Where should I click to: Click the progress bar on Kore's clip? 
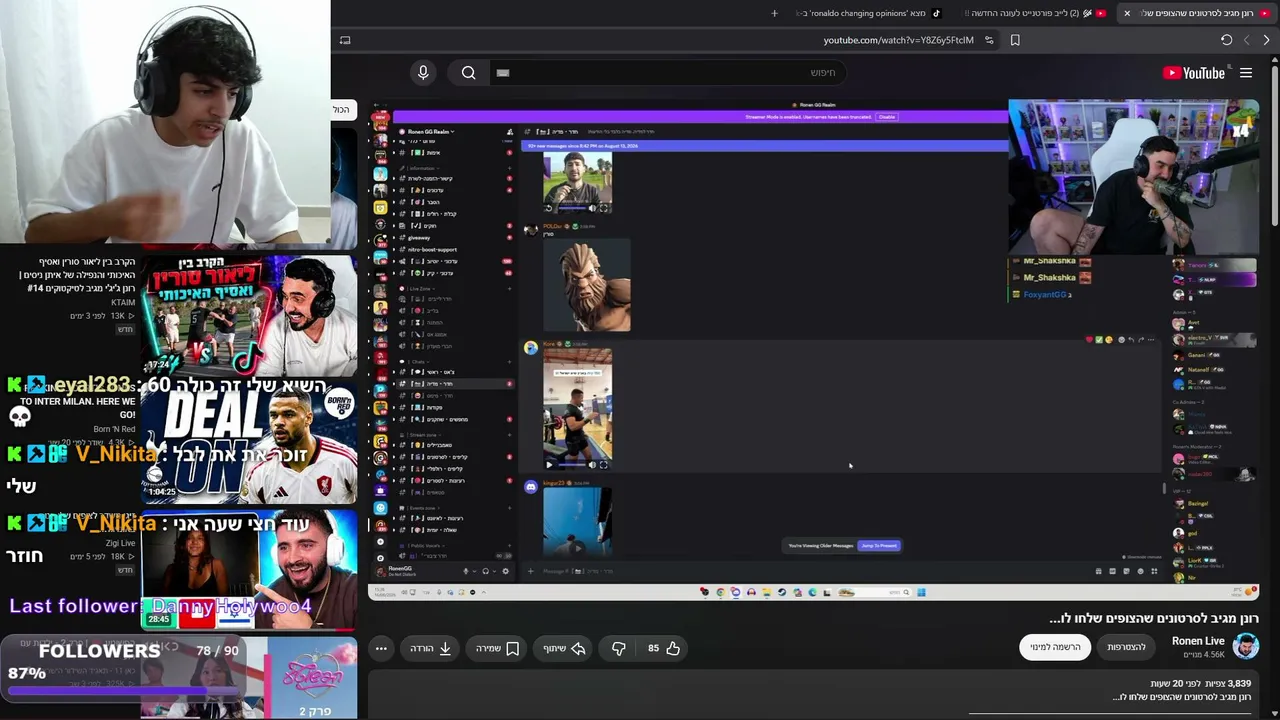(x=571, y=464)
